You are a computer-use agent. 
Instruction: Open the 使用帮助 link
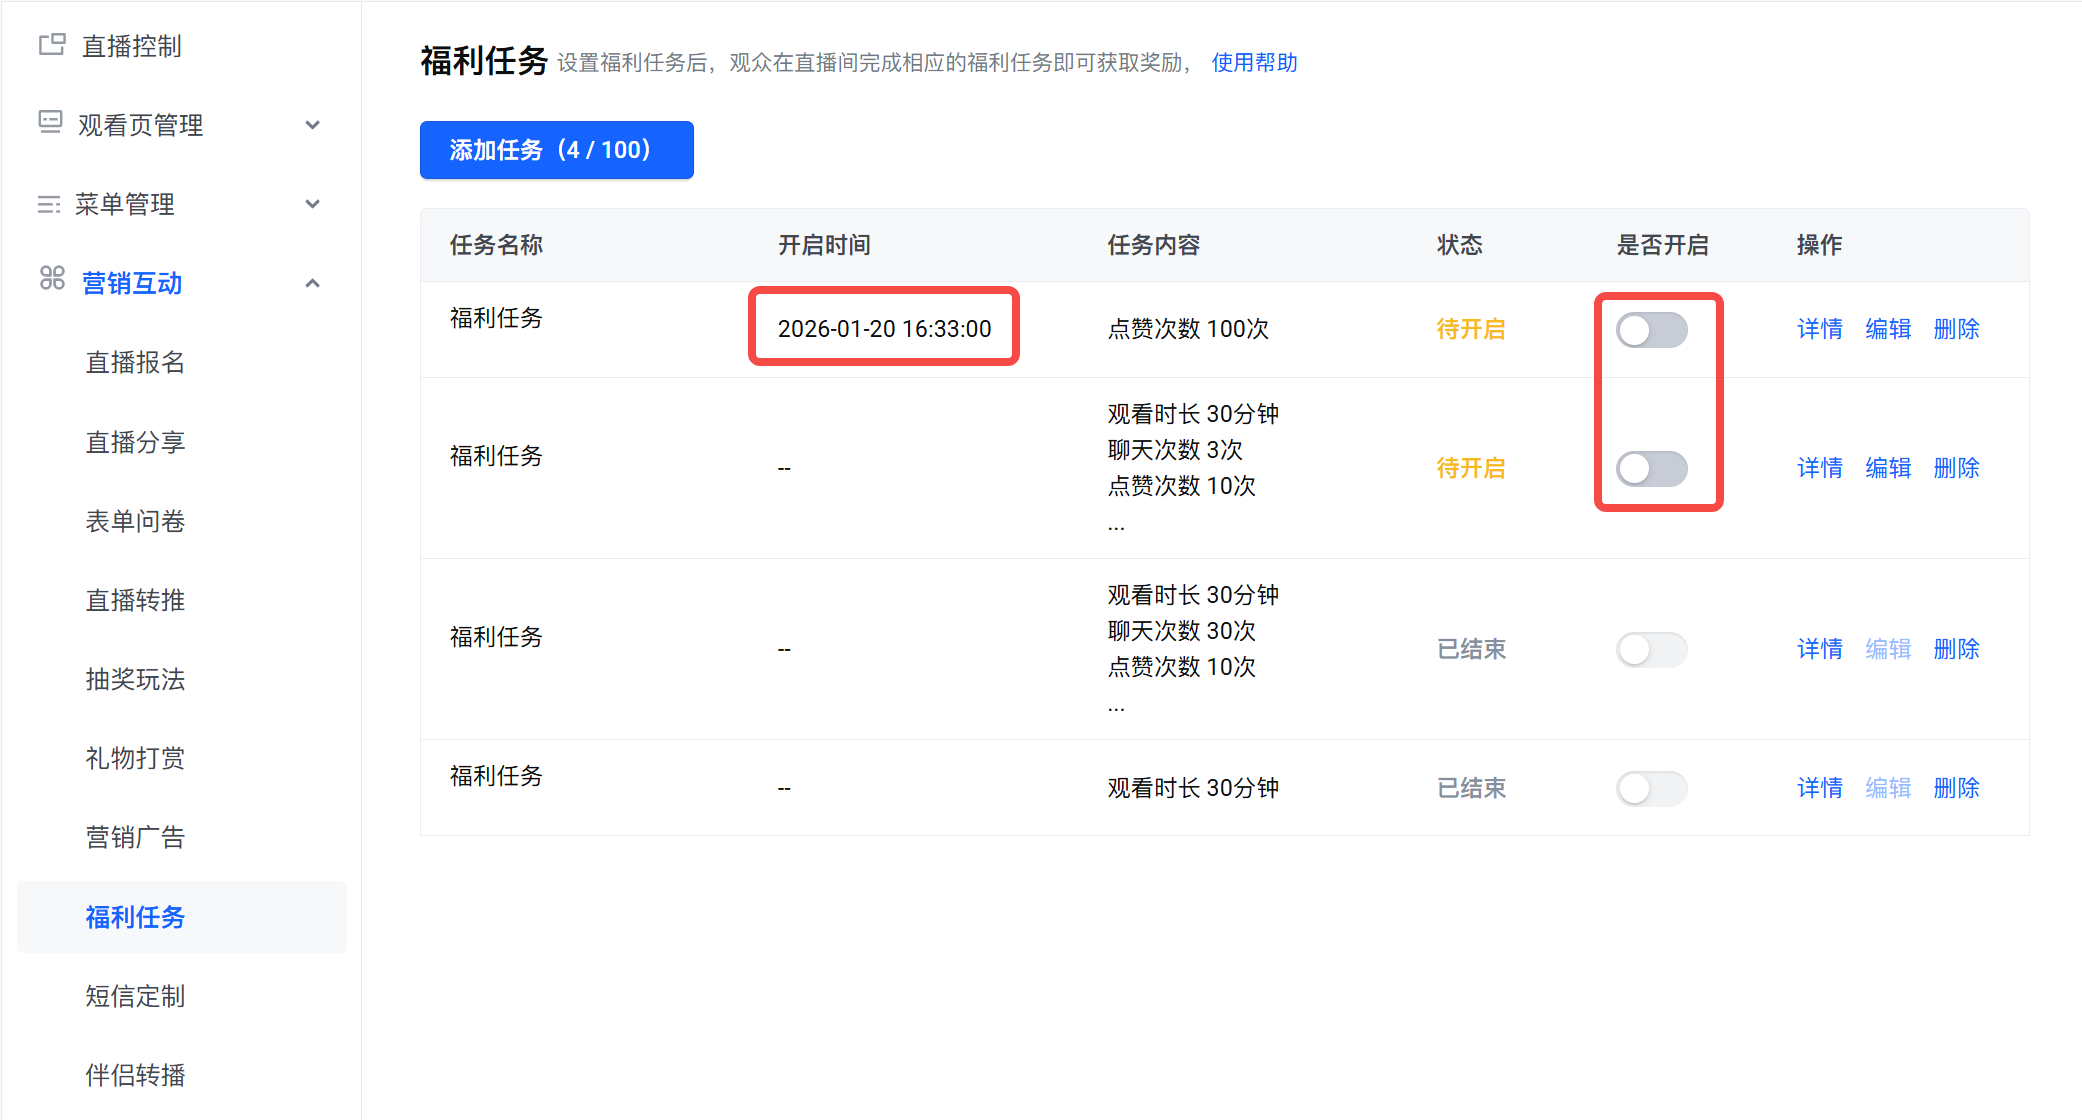[1254, 63]
